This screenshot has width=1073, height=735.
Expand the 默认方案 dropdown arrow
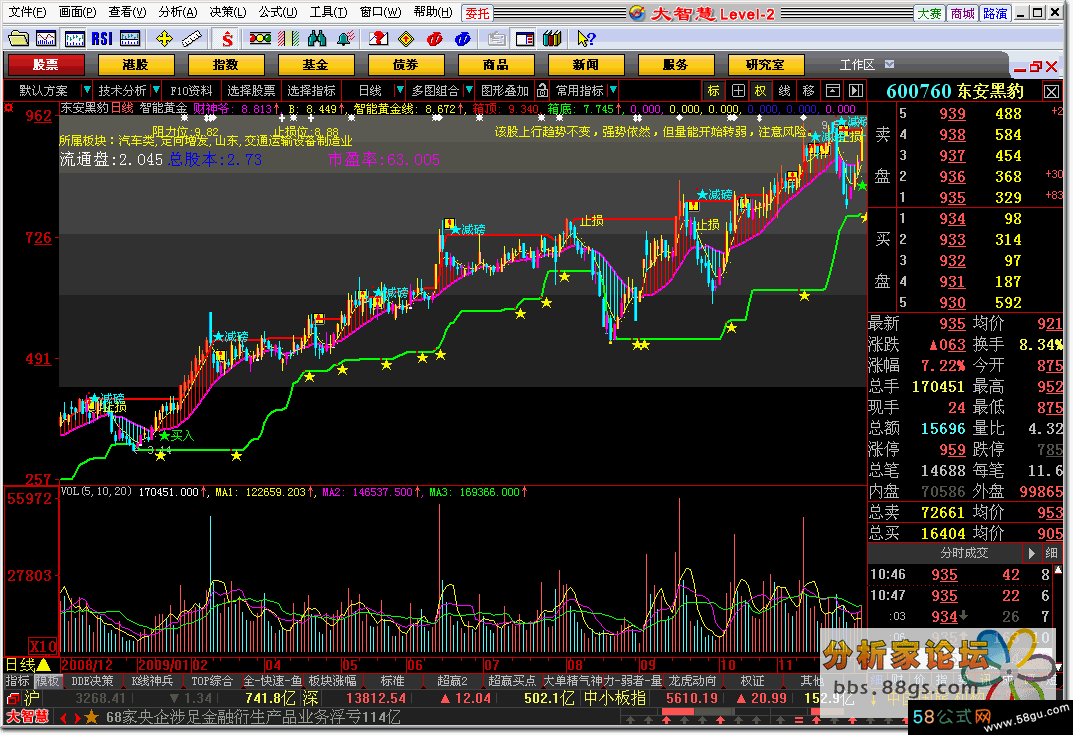point(86,90)
